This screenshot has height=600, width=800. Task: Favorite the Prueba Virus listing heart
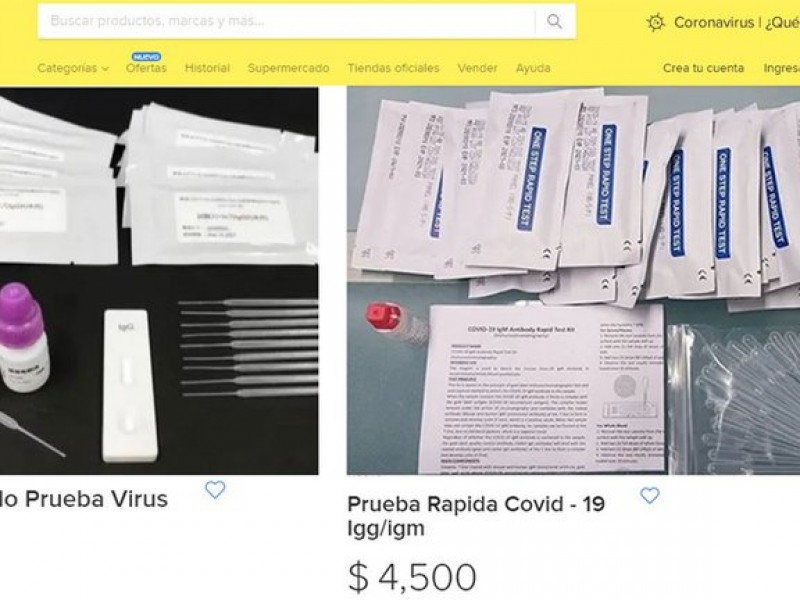tap(215, 490)
